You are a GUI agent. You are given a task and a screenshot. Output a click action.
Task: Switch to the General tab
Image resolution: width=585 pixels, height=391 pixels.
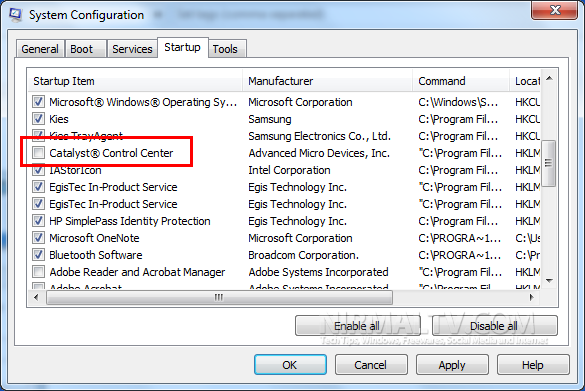click(x=40, y=49)
